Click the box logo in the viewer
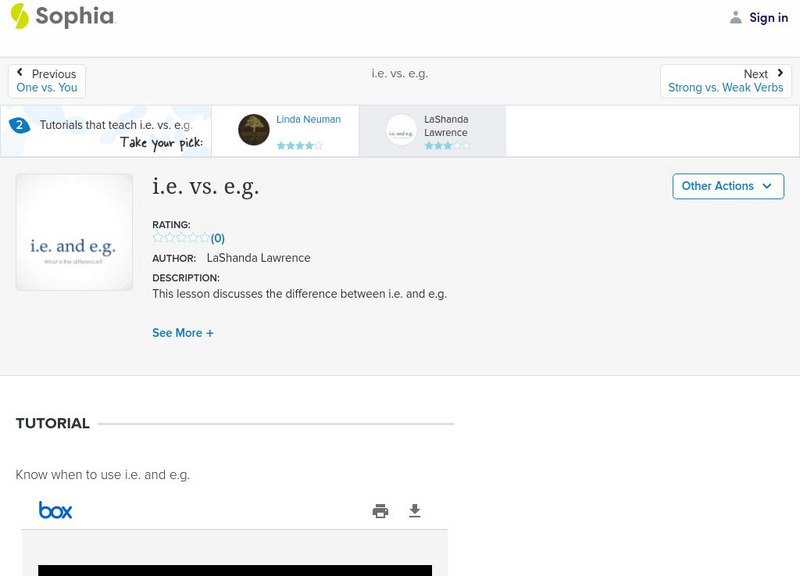The image size is (800, 576). click(56, 510)
